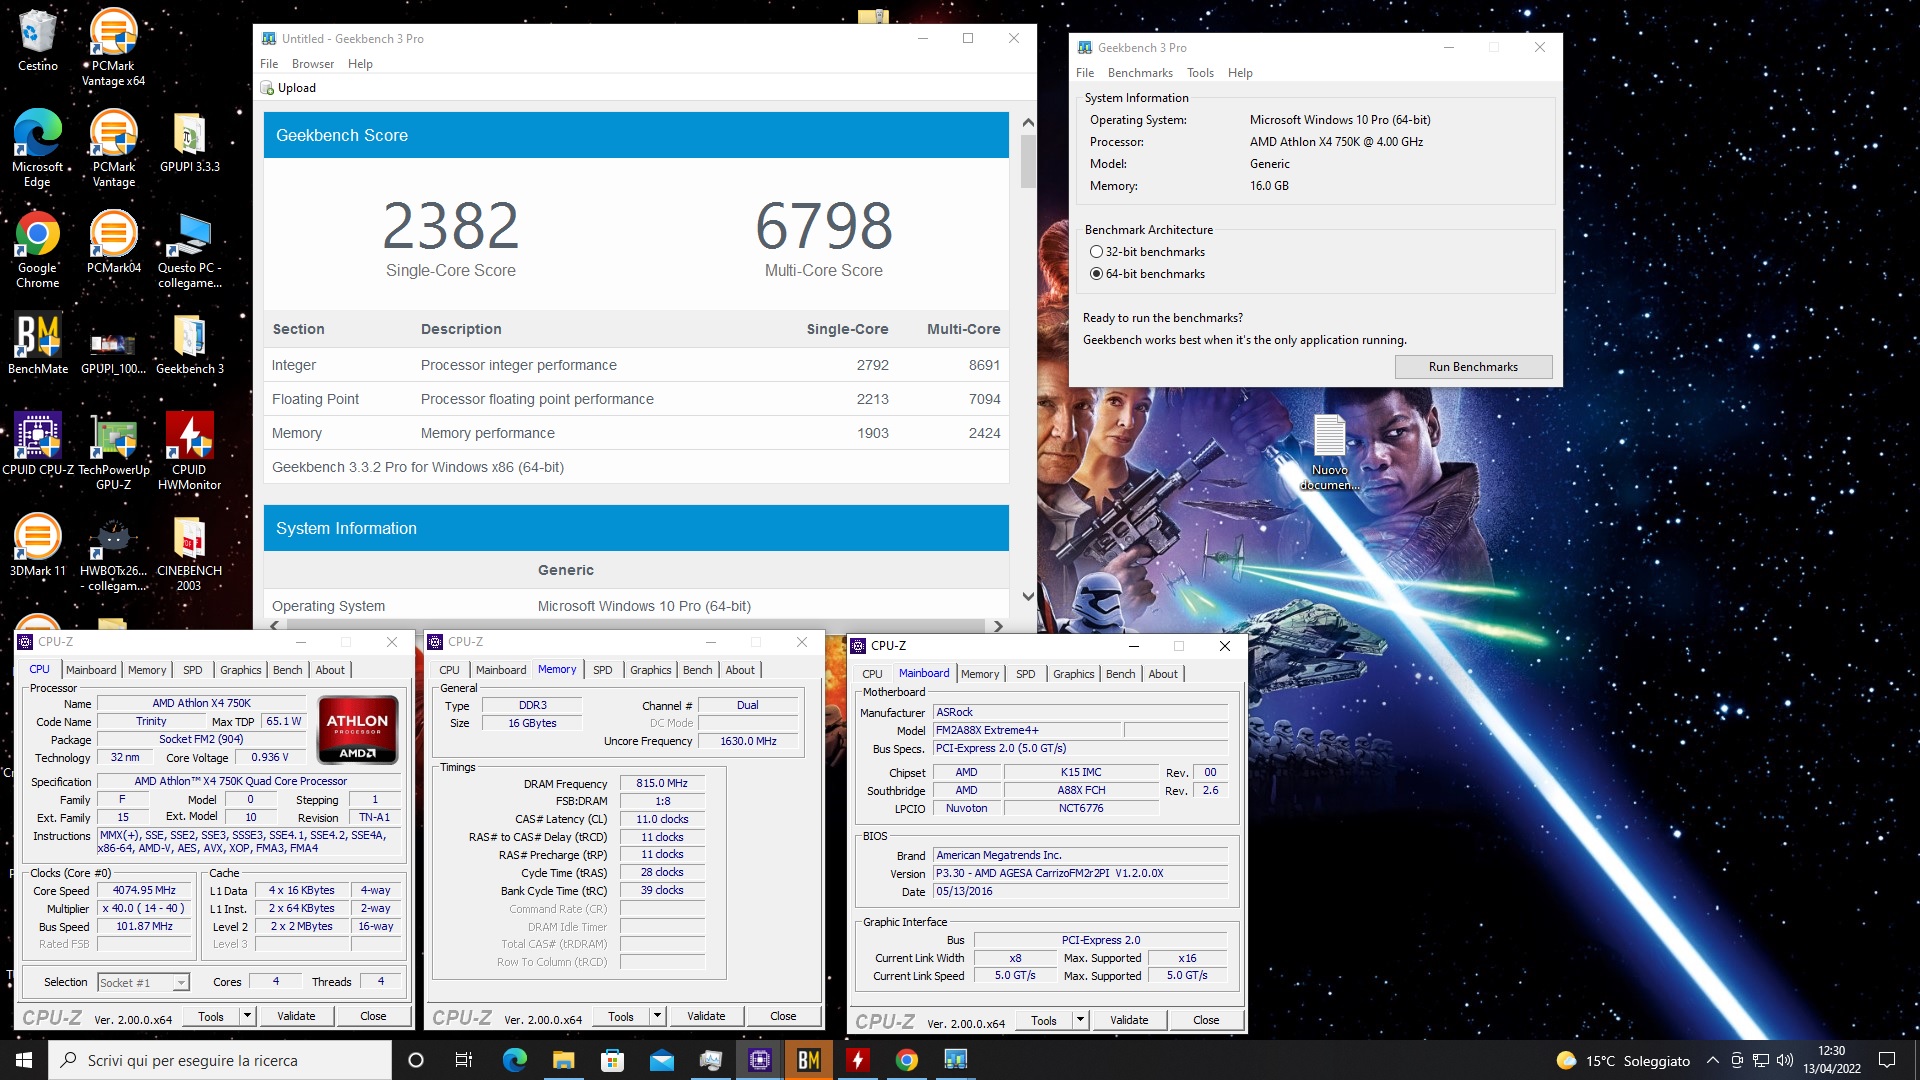Open TechPowerUp GPU-Z desktop icon

click(113, 451)
